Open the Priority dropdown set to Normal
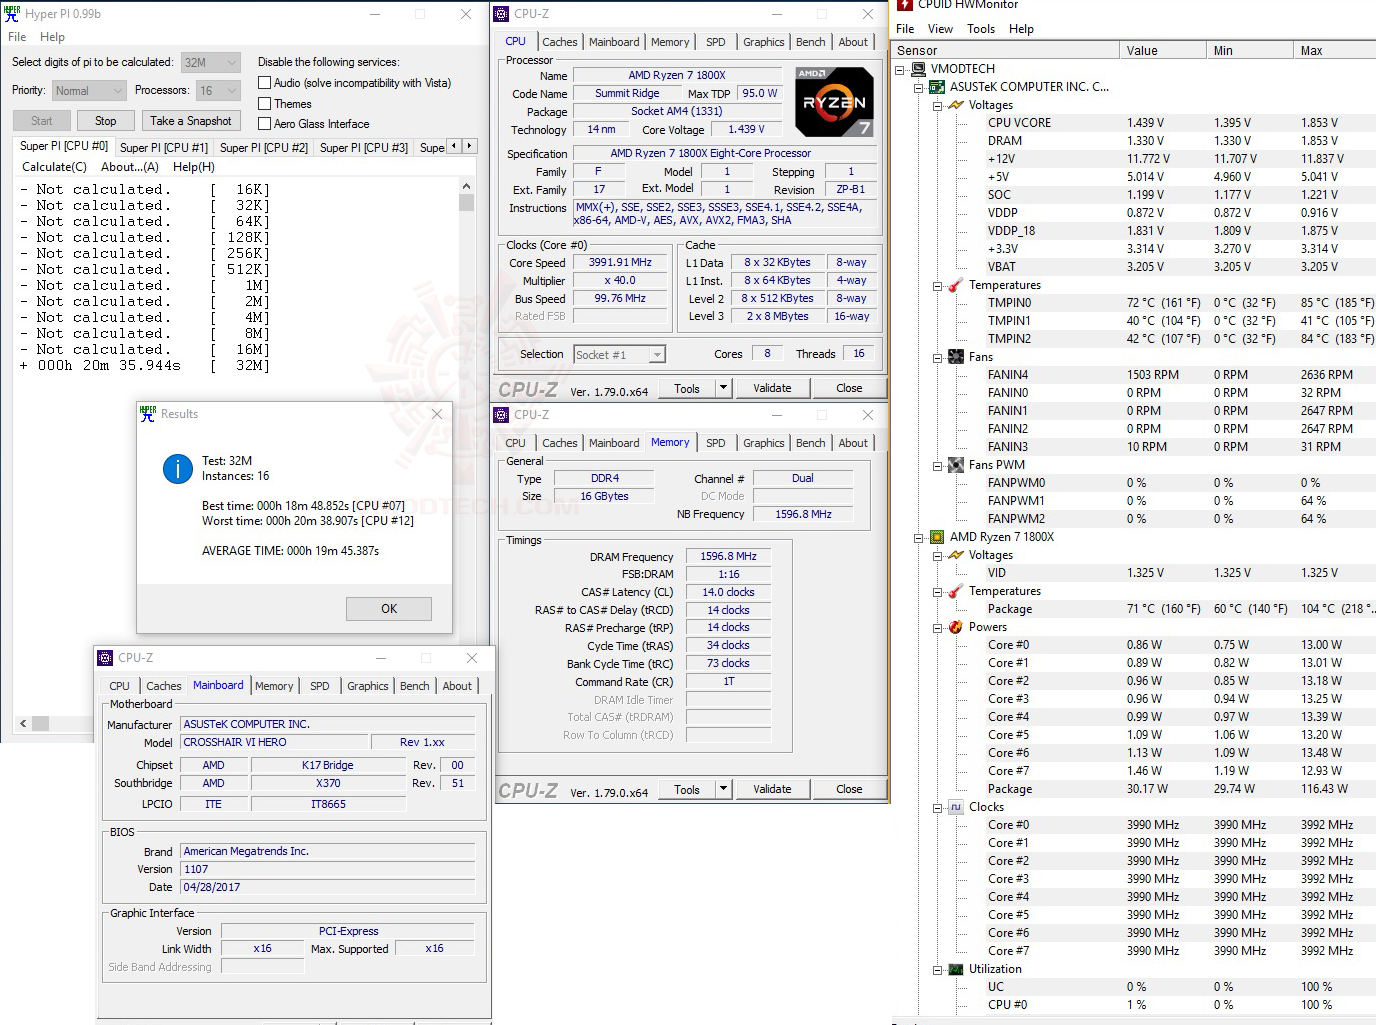Screen dimensions: 1376x1025 [x=89, y=91]
